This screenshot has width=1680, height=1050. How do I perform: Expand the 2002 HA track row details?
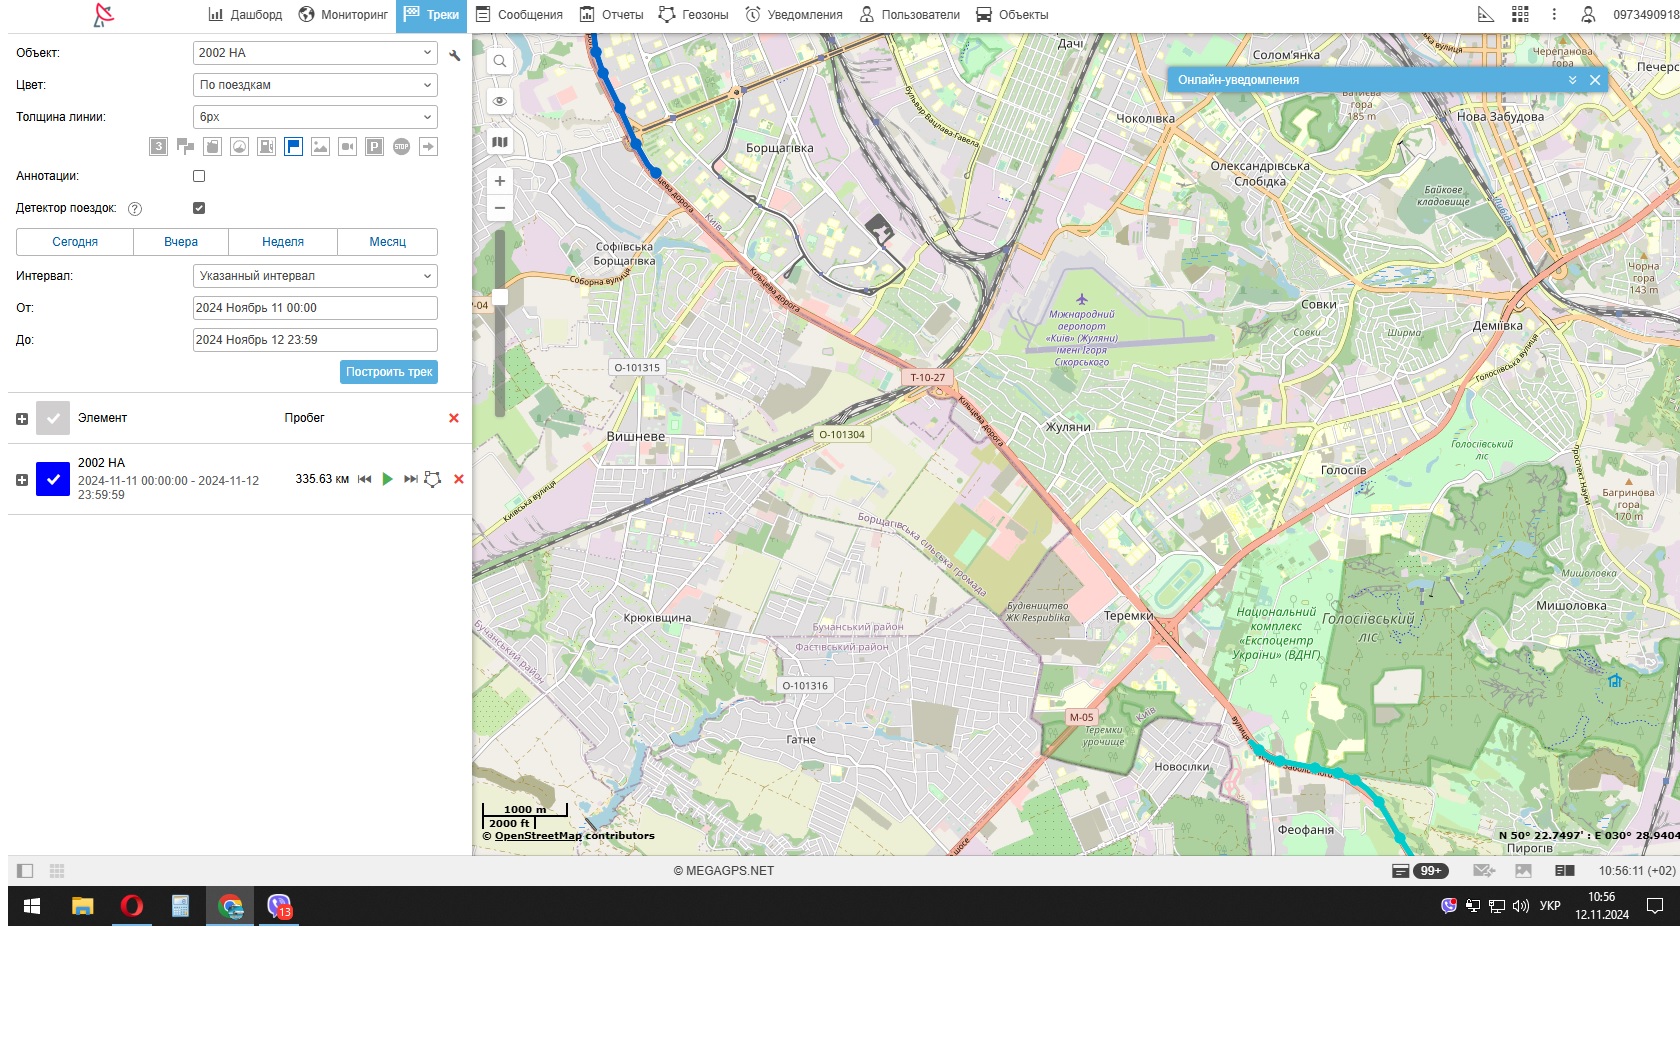point(22,480)
